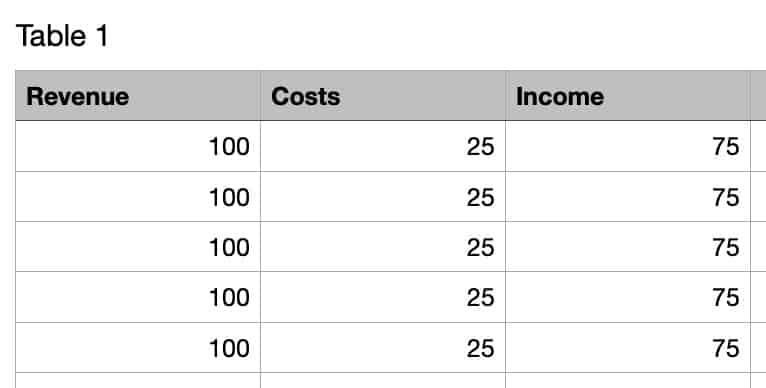This screenshot has width=766, height=388.
Task: Select second row Income cell with 75
Action: 628,196
